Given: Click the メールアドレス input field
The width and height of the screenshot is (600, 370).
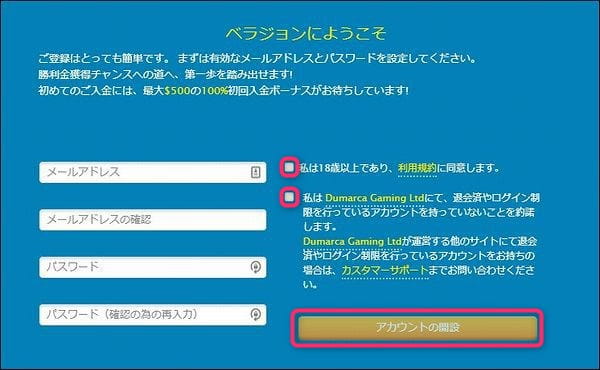Looking at the screenshot, I should click(x=153, y=172).
